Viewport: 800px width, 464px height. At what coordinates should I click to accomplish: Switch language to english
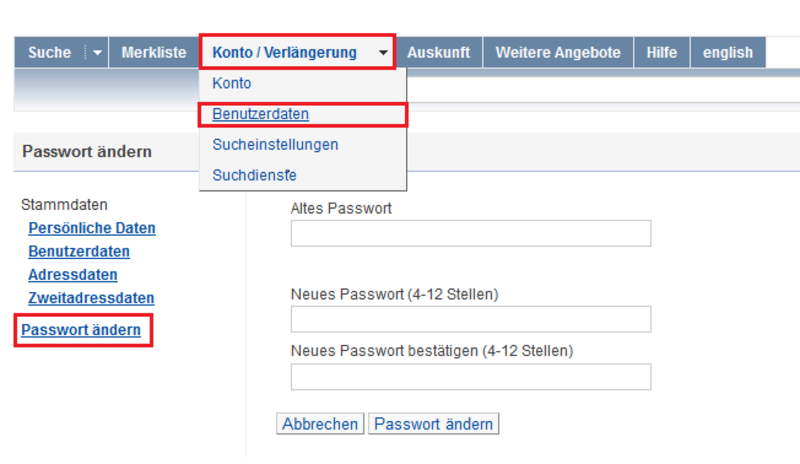[x=727, y=53]
